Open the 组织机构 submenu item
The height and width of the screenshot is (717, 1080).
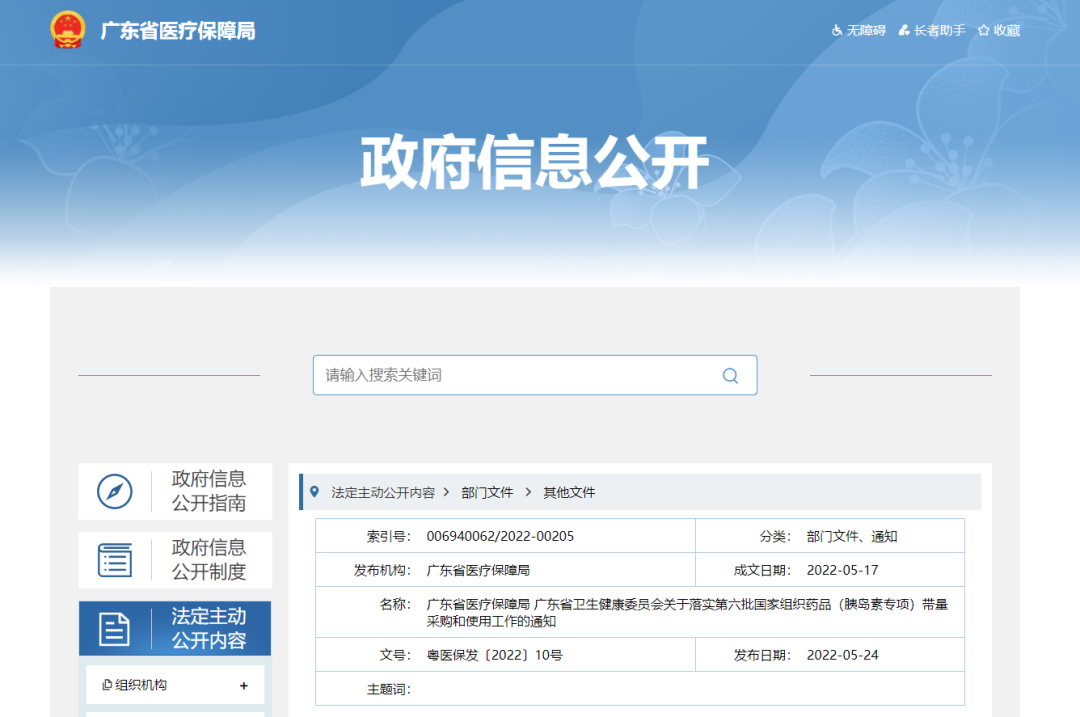175,685
